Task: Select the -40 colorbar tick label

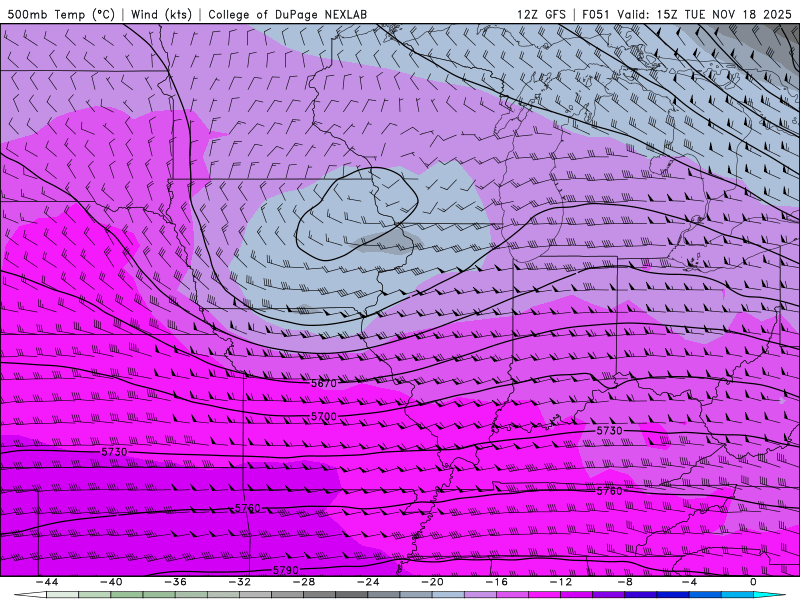Action: [111, 582]
